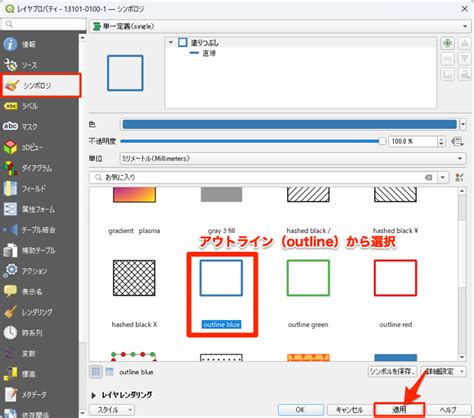
Task: Open the ミリメートル unit dropdown
Action: click(292, 158)
